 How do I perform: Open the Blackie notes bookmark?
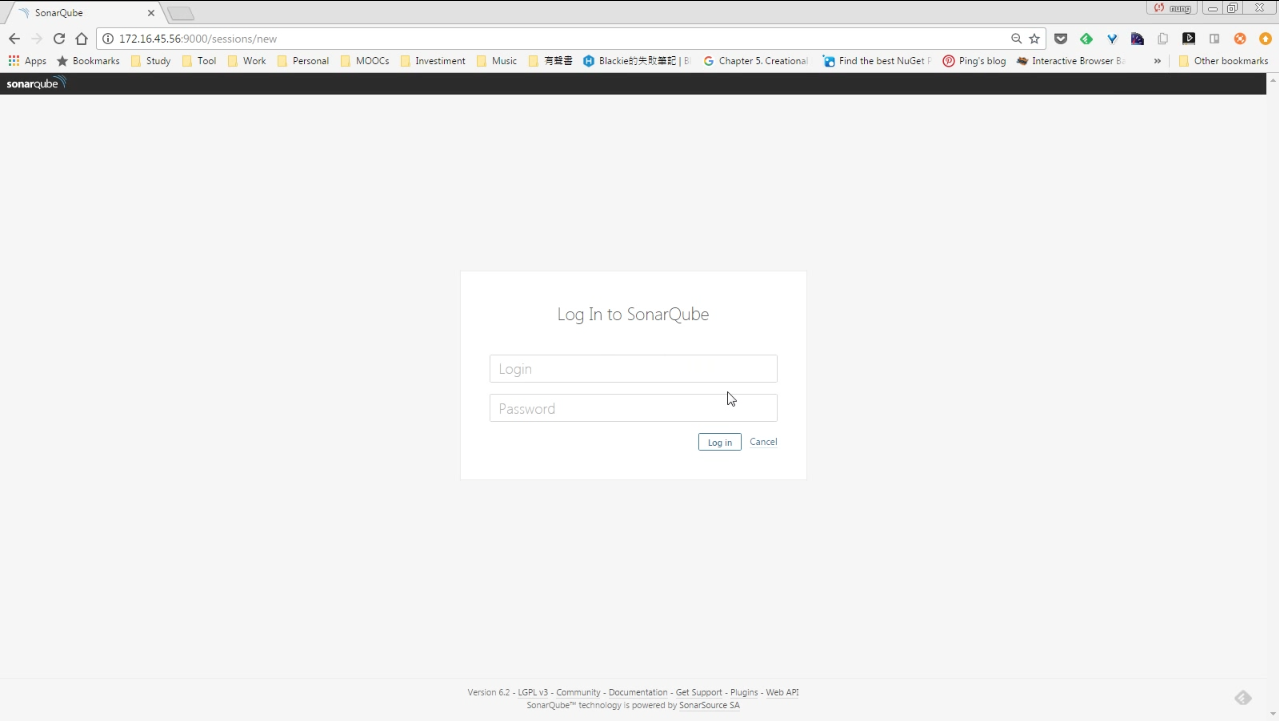pyautogui.click(x=637, y=61)
